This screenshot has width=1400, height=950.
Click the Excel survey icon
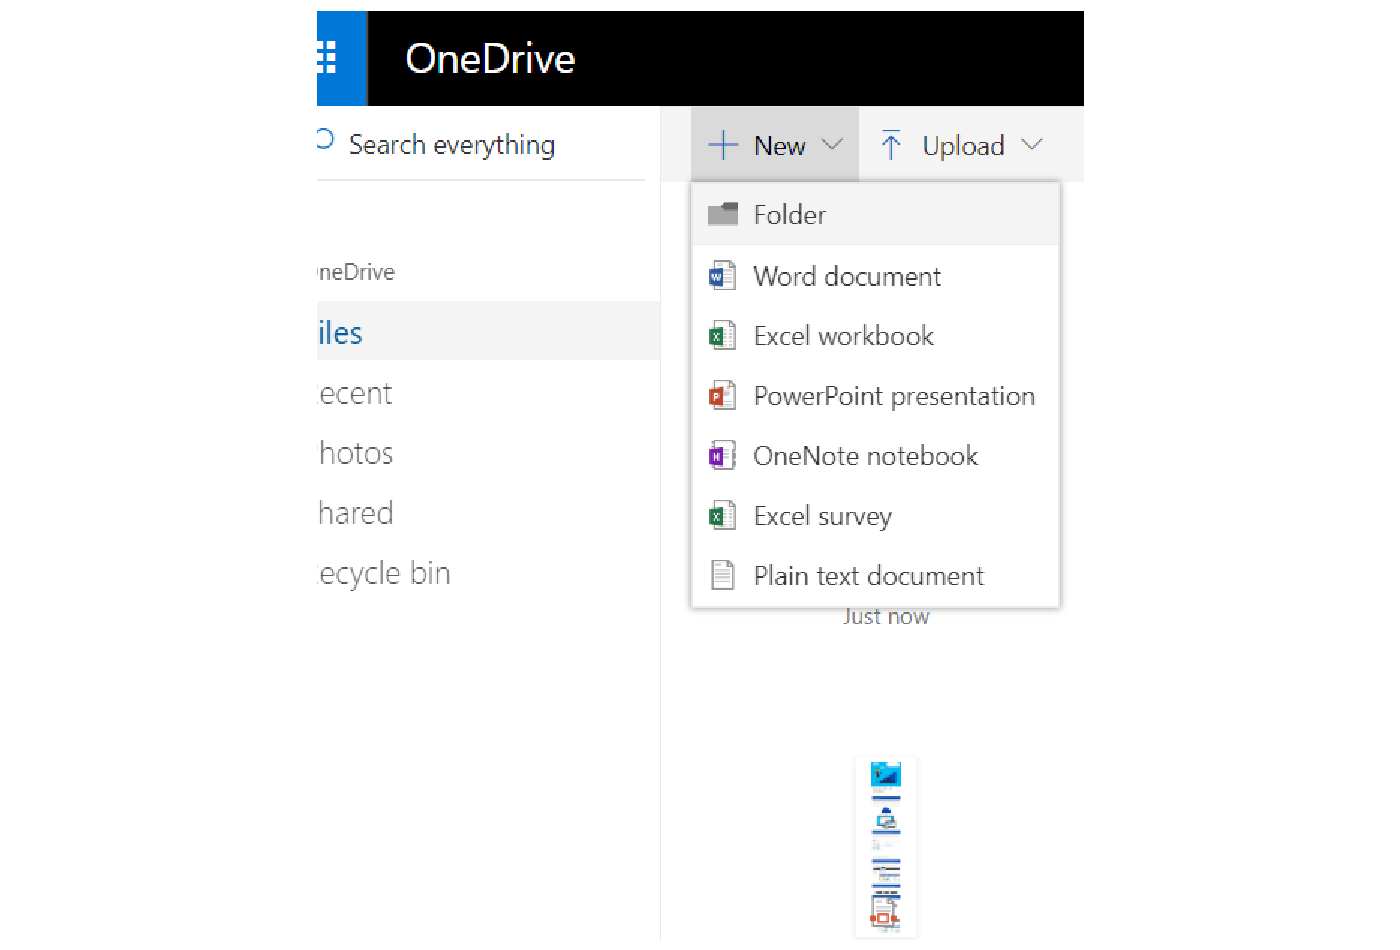[x=722, y=516]
